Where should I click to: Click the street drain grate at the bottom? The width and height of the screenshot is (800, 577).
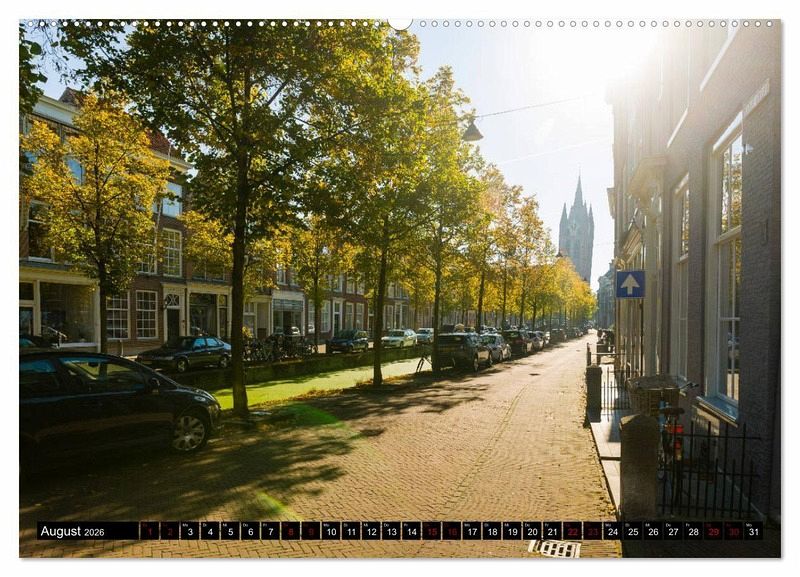tap(554, 548)
